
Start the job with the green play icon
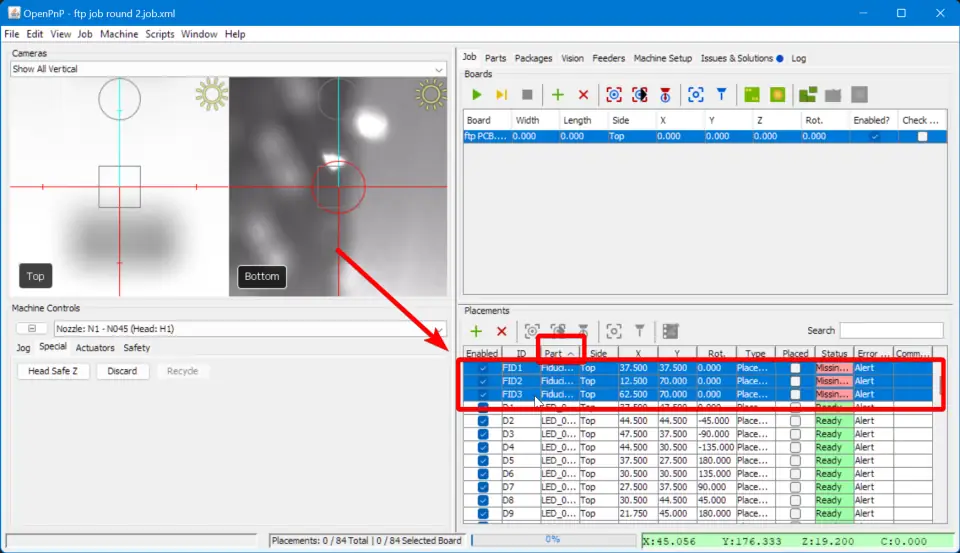click(x=477, y=94)
